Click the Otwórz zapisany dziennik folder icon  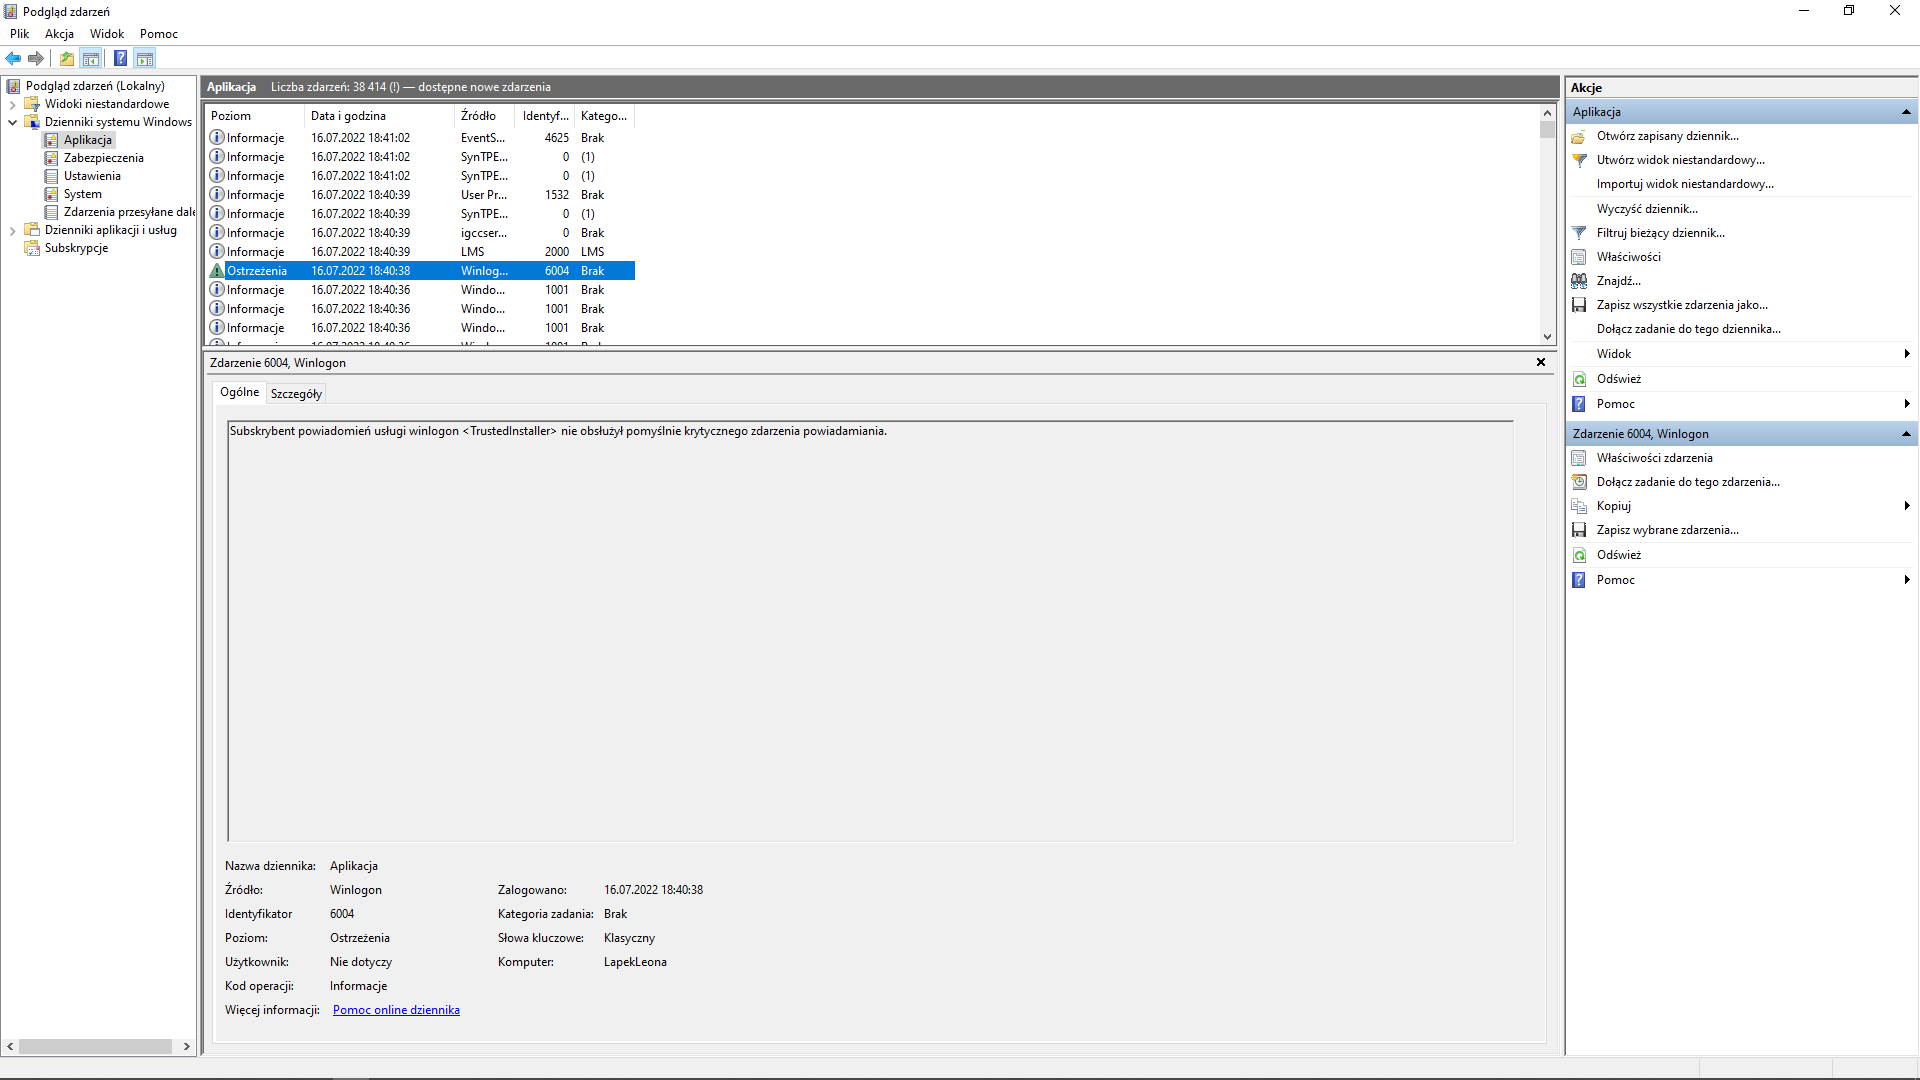1579,136
